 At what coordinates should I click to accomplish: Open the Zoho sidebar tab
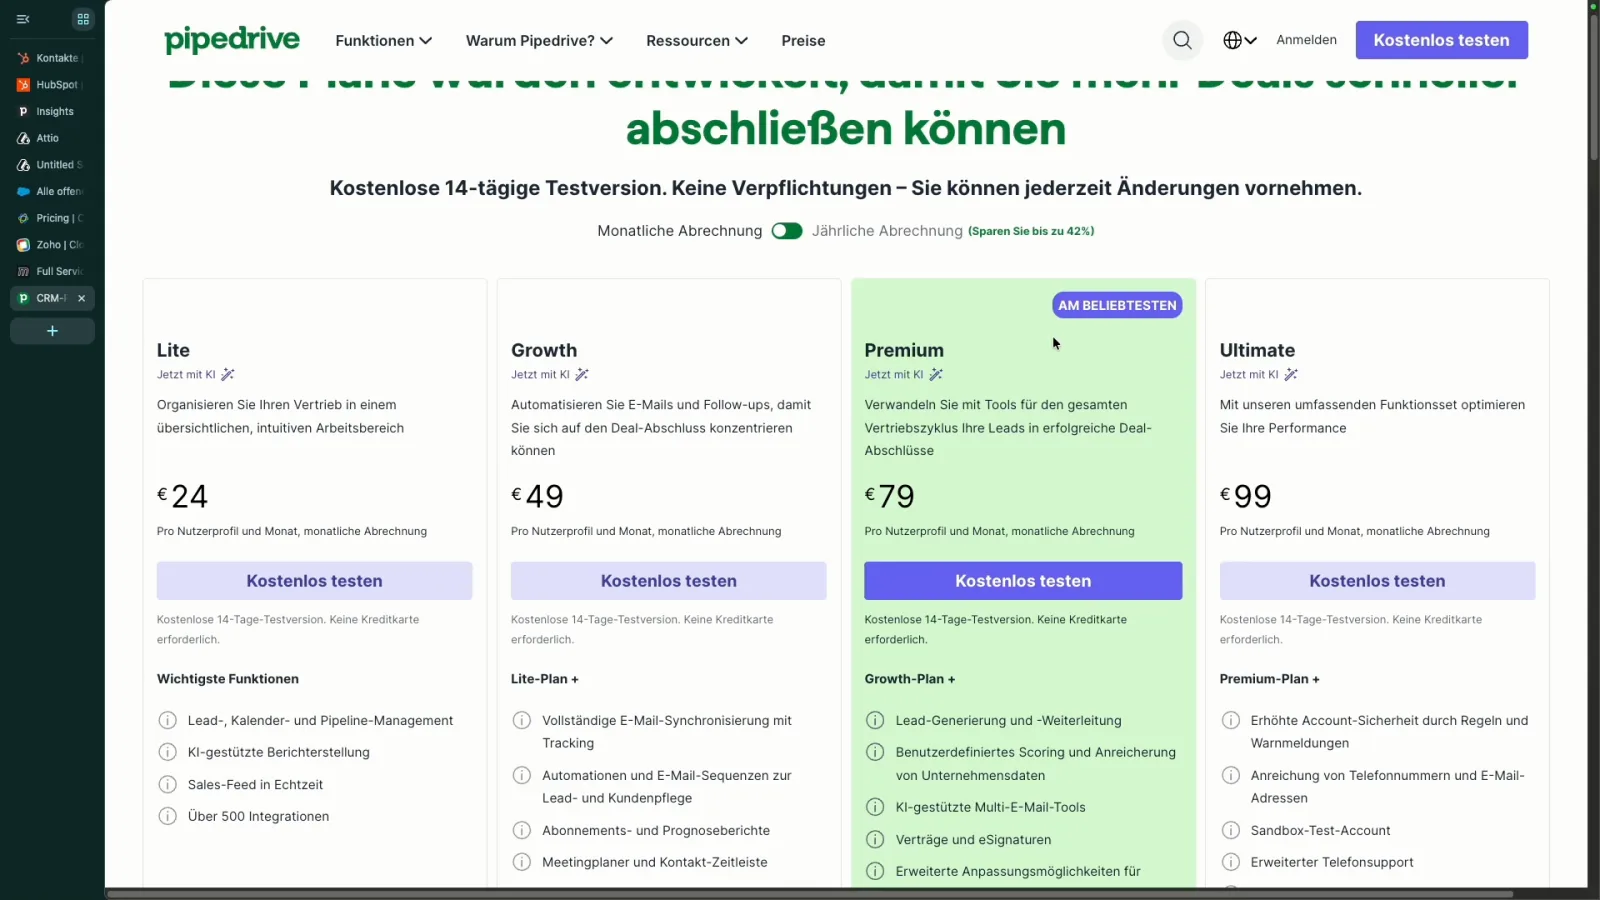pos(52,245)
